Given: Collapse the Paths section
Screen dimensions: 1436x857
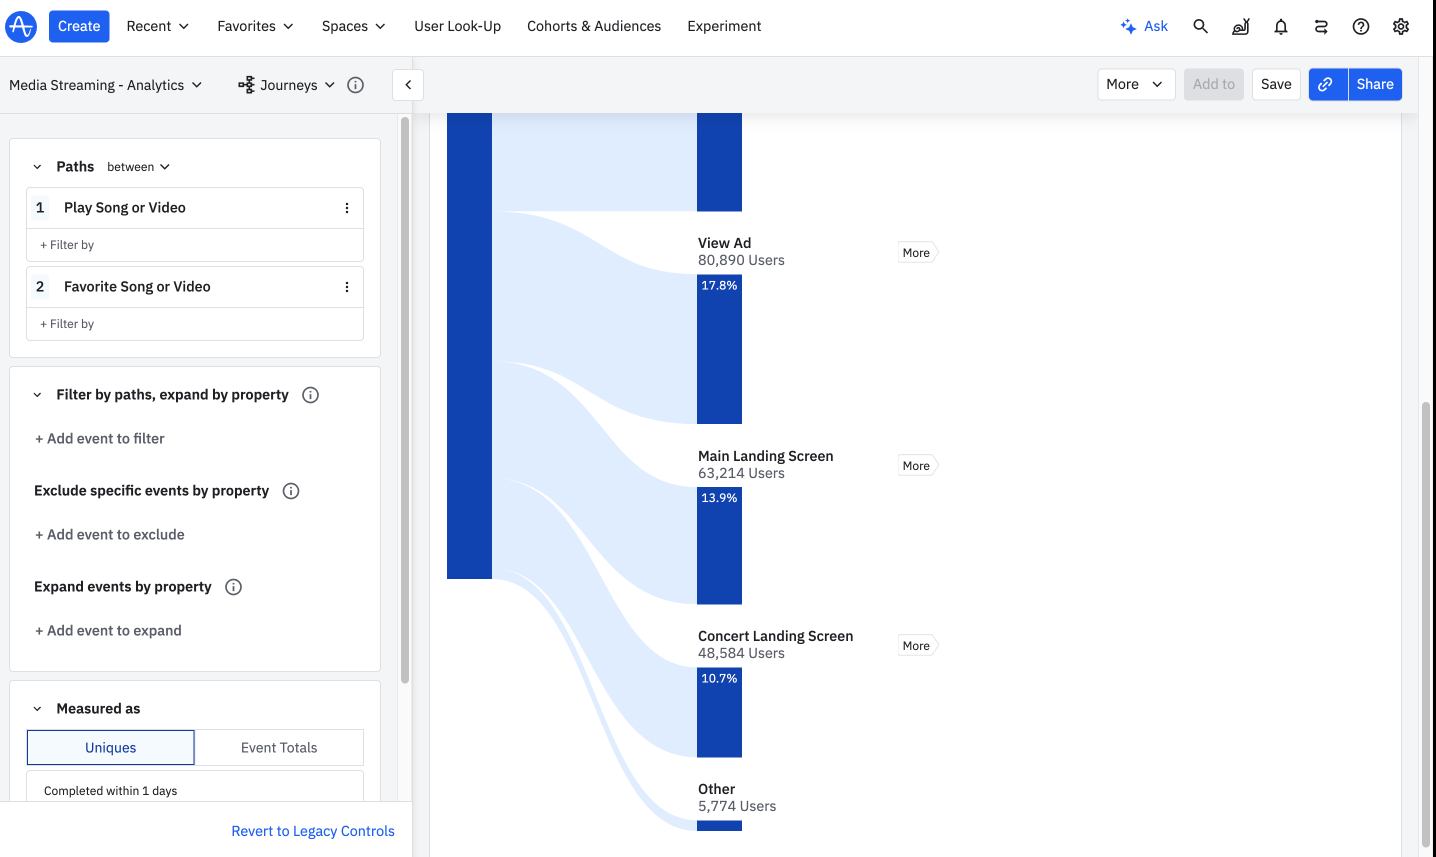Looking at the screenshot, I should point(37,167).
